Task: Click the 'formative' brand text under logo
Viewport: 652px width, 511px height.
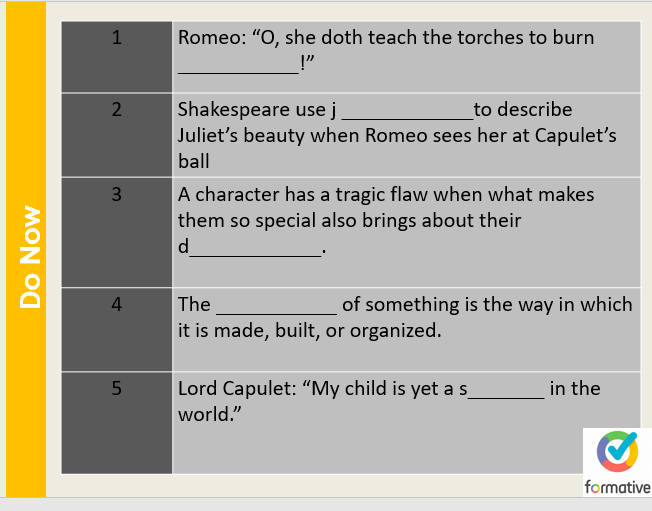Action: point(617,487)
